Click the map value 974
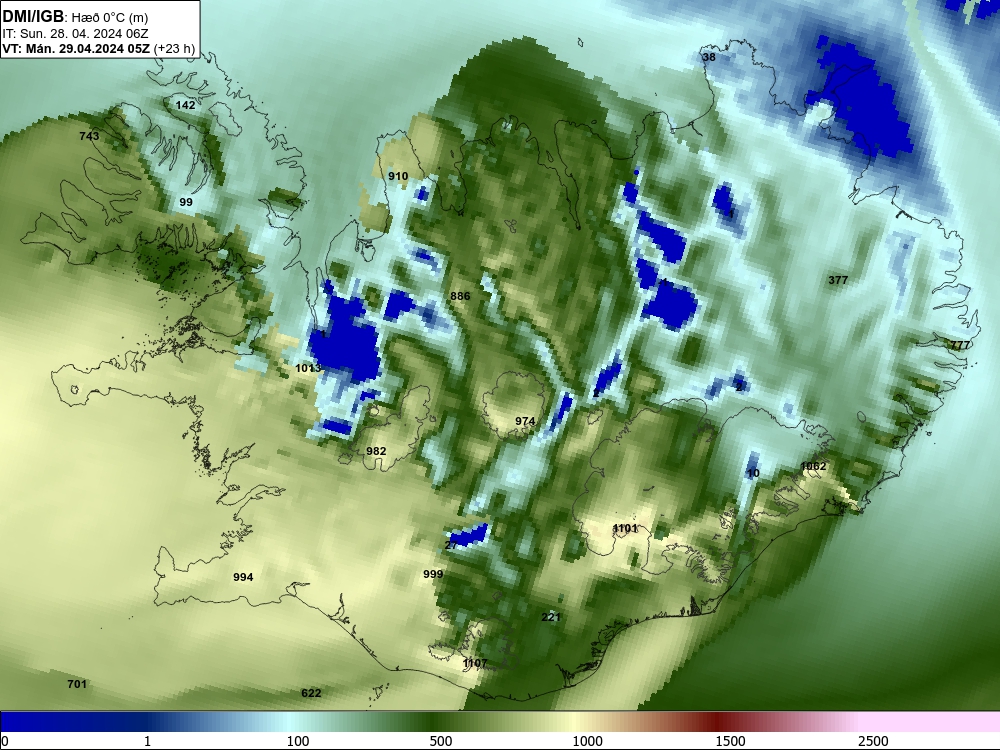This screenshot has height=750, width=1000. click(525, 421)
